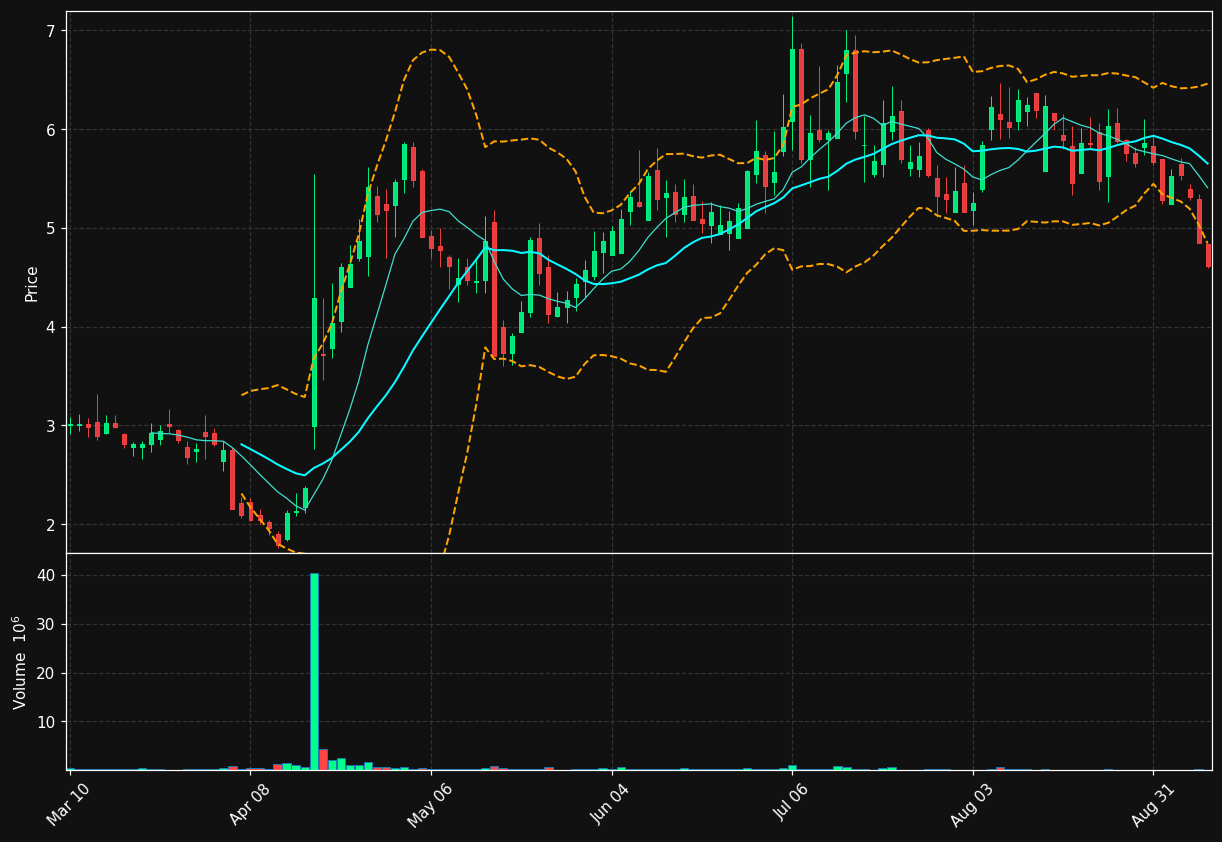This screenshot has height=842, width=1222.
Task: Click the tallest green volume bar
Action: (x=314, y=671)
